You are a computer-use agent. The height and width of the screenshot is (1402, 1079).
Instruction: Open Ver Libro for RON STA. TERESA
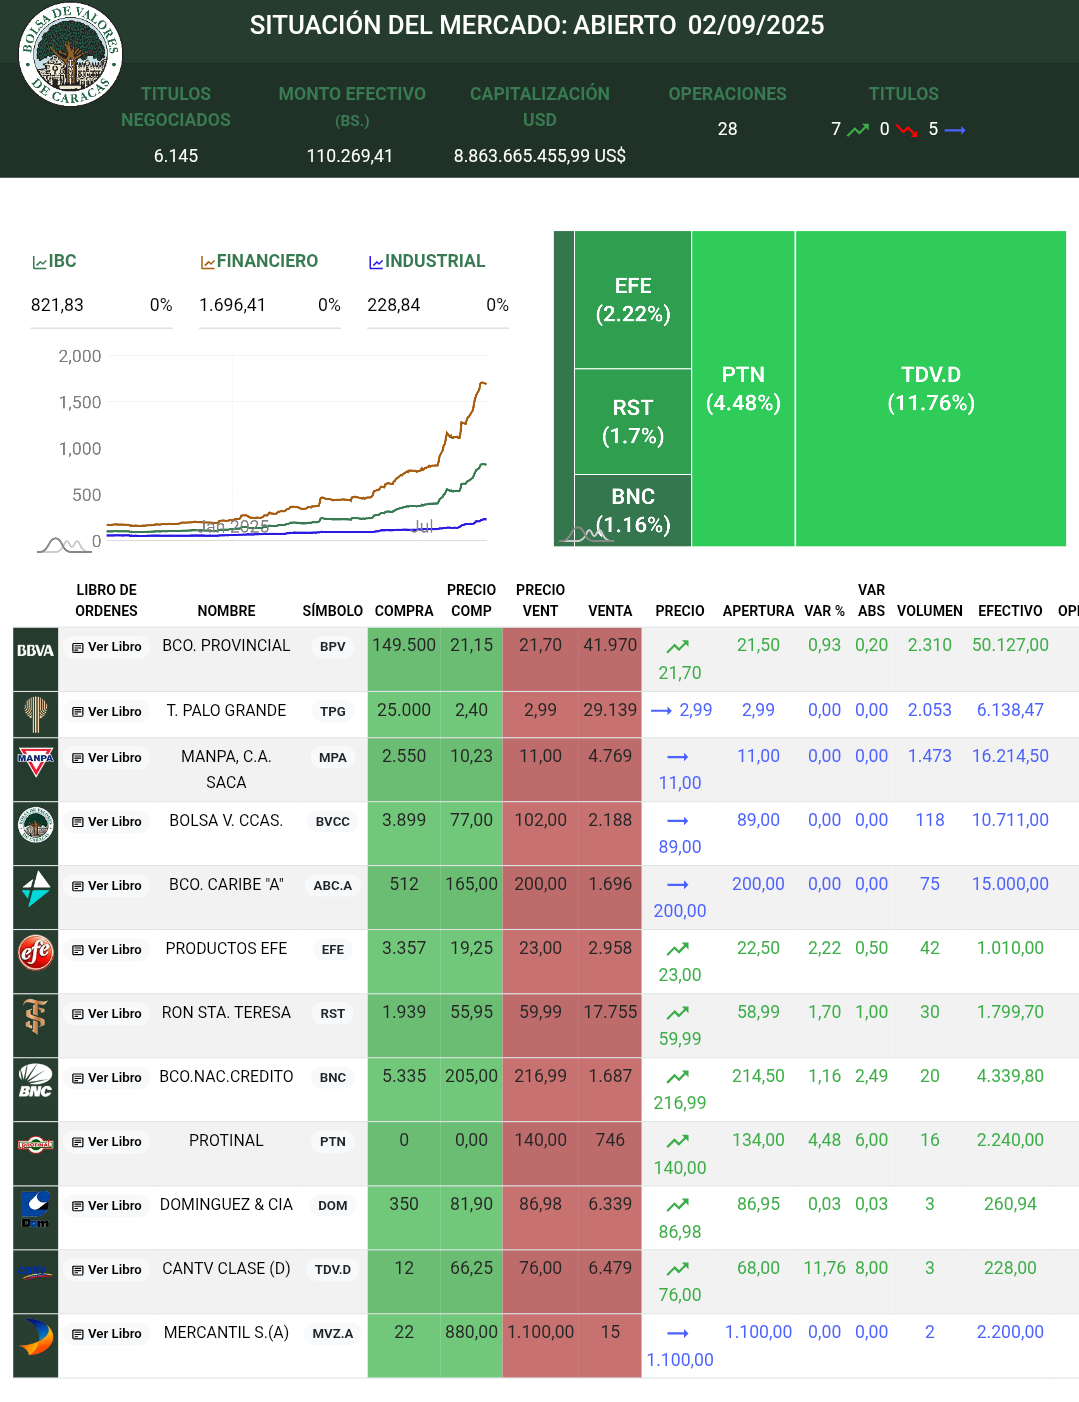click(x=107, y=1014)
